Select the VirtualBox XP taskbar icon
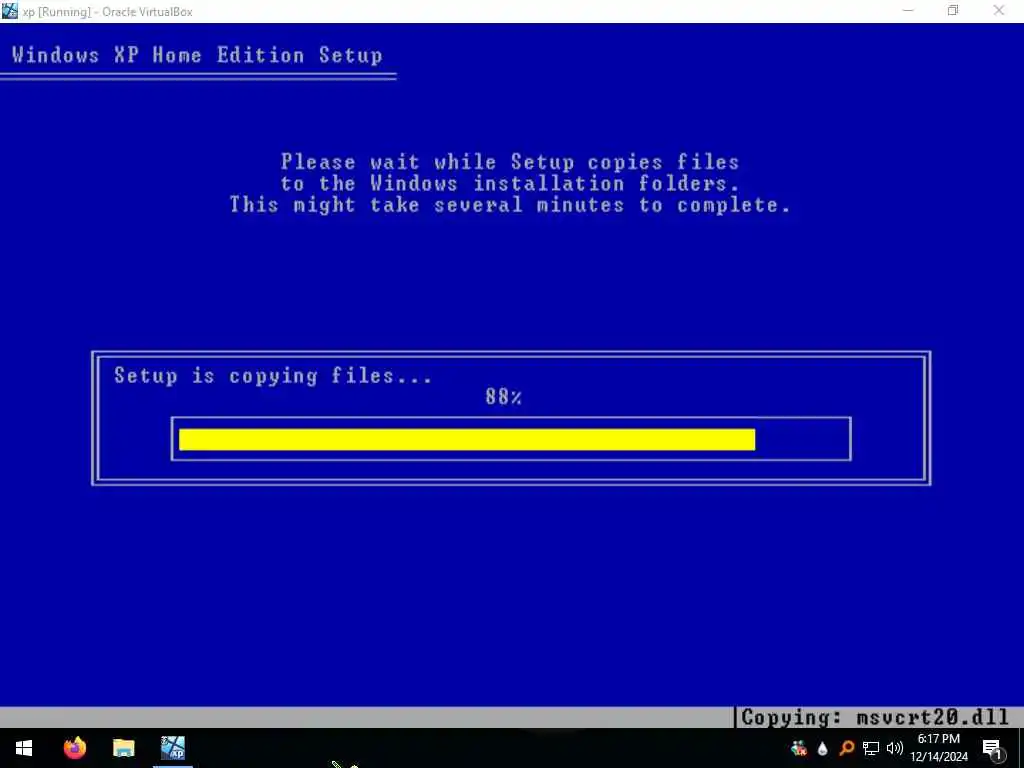Viewport: 1024px width, 768px height. [x=173, y=748]
